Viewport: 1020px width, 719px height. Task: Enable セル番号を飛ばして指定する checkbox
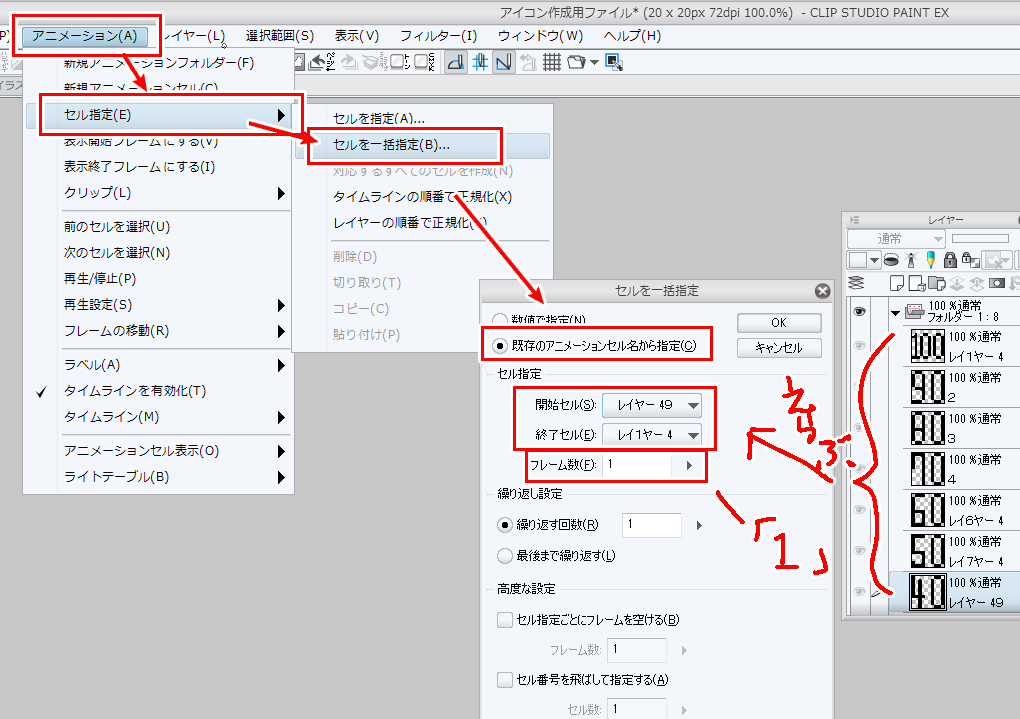click(x=505, y=679)
